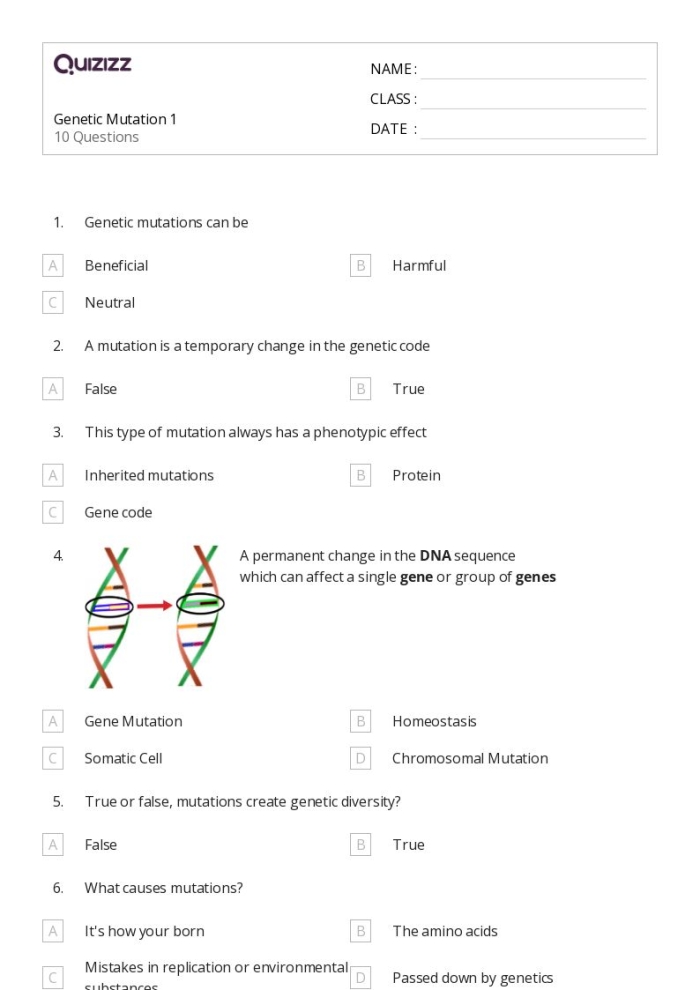
Task: Select A Gene Mutation answer
Action: pos(53,722)
